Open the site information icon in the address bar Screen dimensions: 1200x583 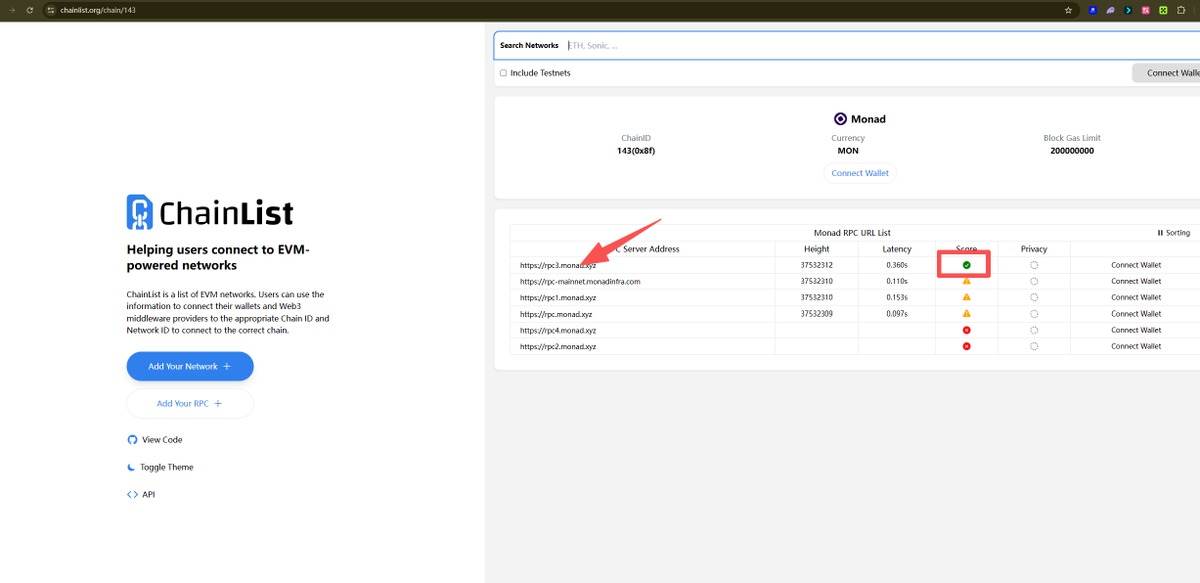click(51, 10)
